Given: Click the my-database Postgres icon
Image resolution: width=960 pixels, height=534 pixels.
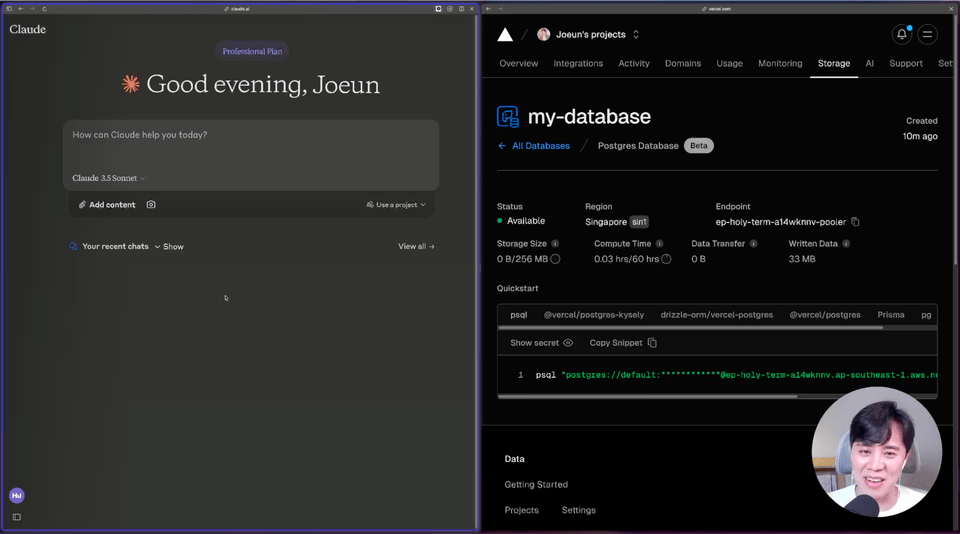Looking at the screenshot, I should point(508,116).
